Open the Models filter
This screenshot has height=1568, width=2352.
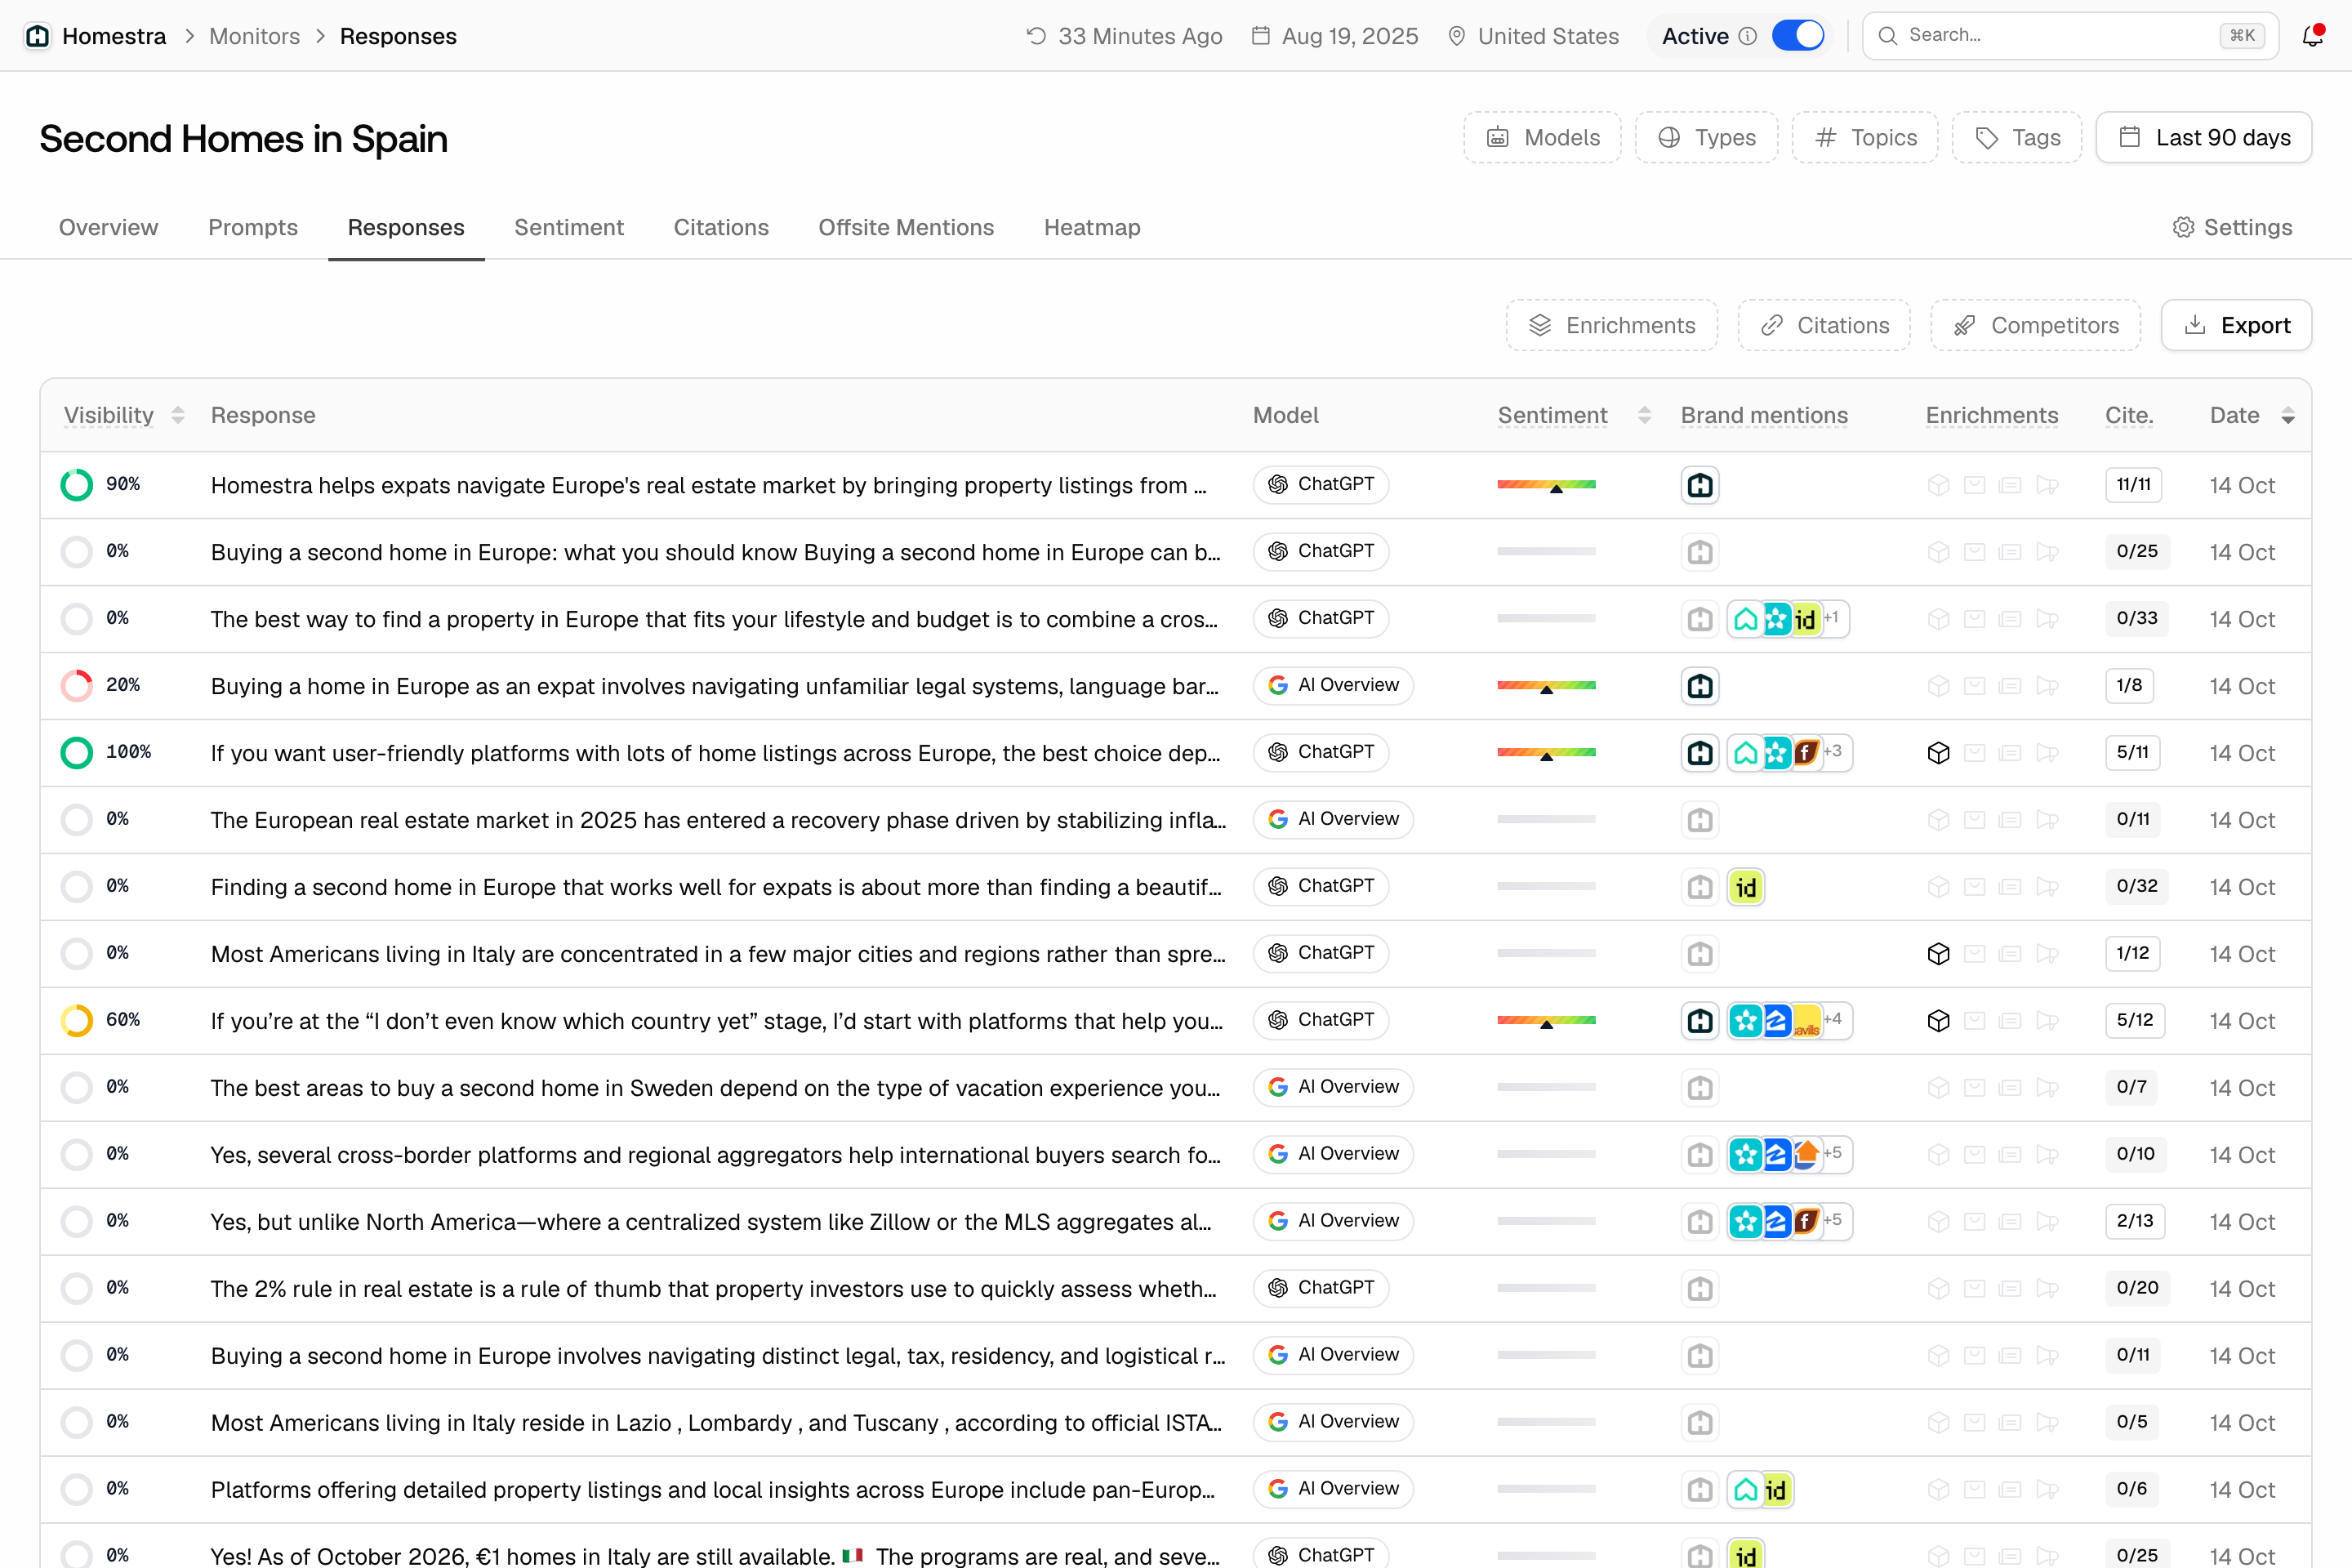coord(1543,137)
